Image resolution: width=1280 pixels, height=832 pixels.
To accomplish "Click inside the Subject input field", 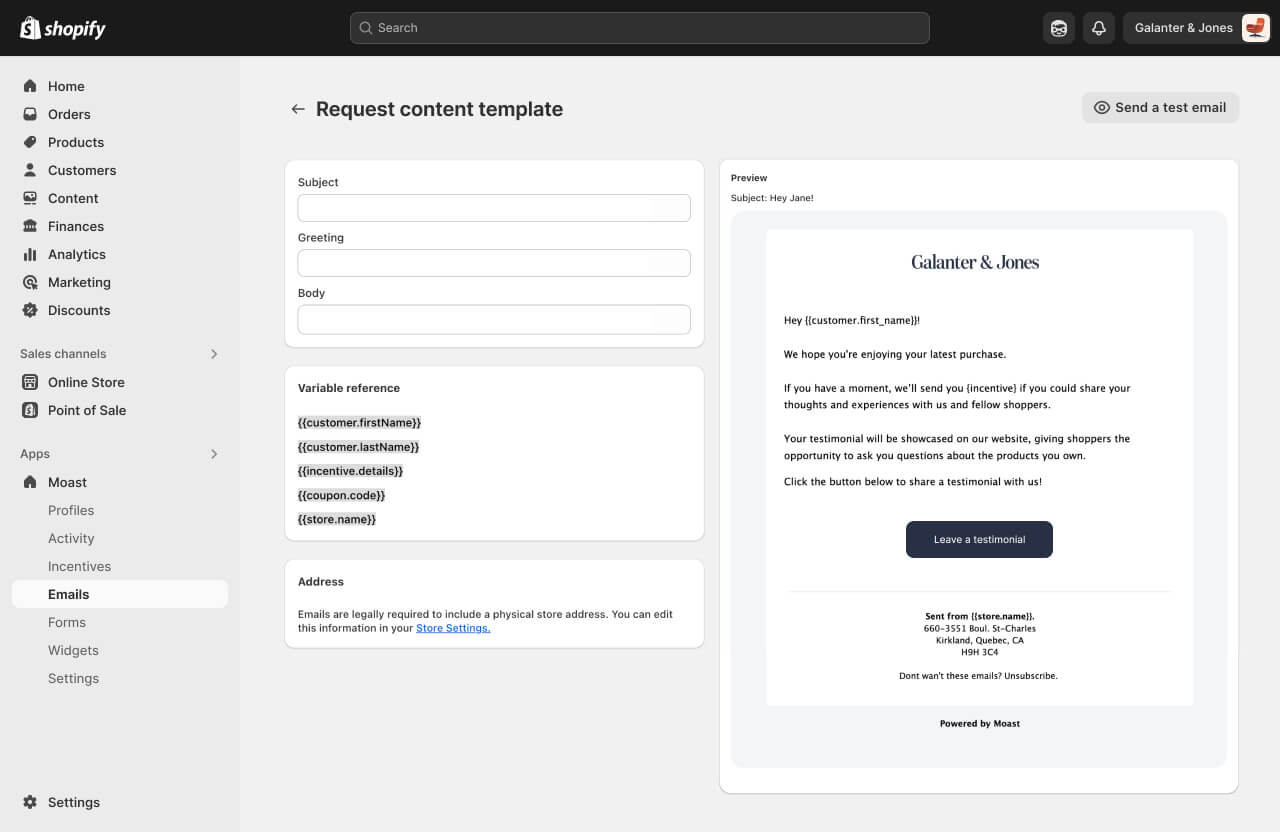I will [x=494, y=207].
